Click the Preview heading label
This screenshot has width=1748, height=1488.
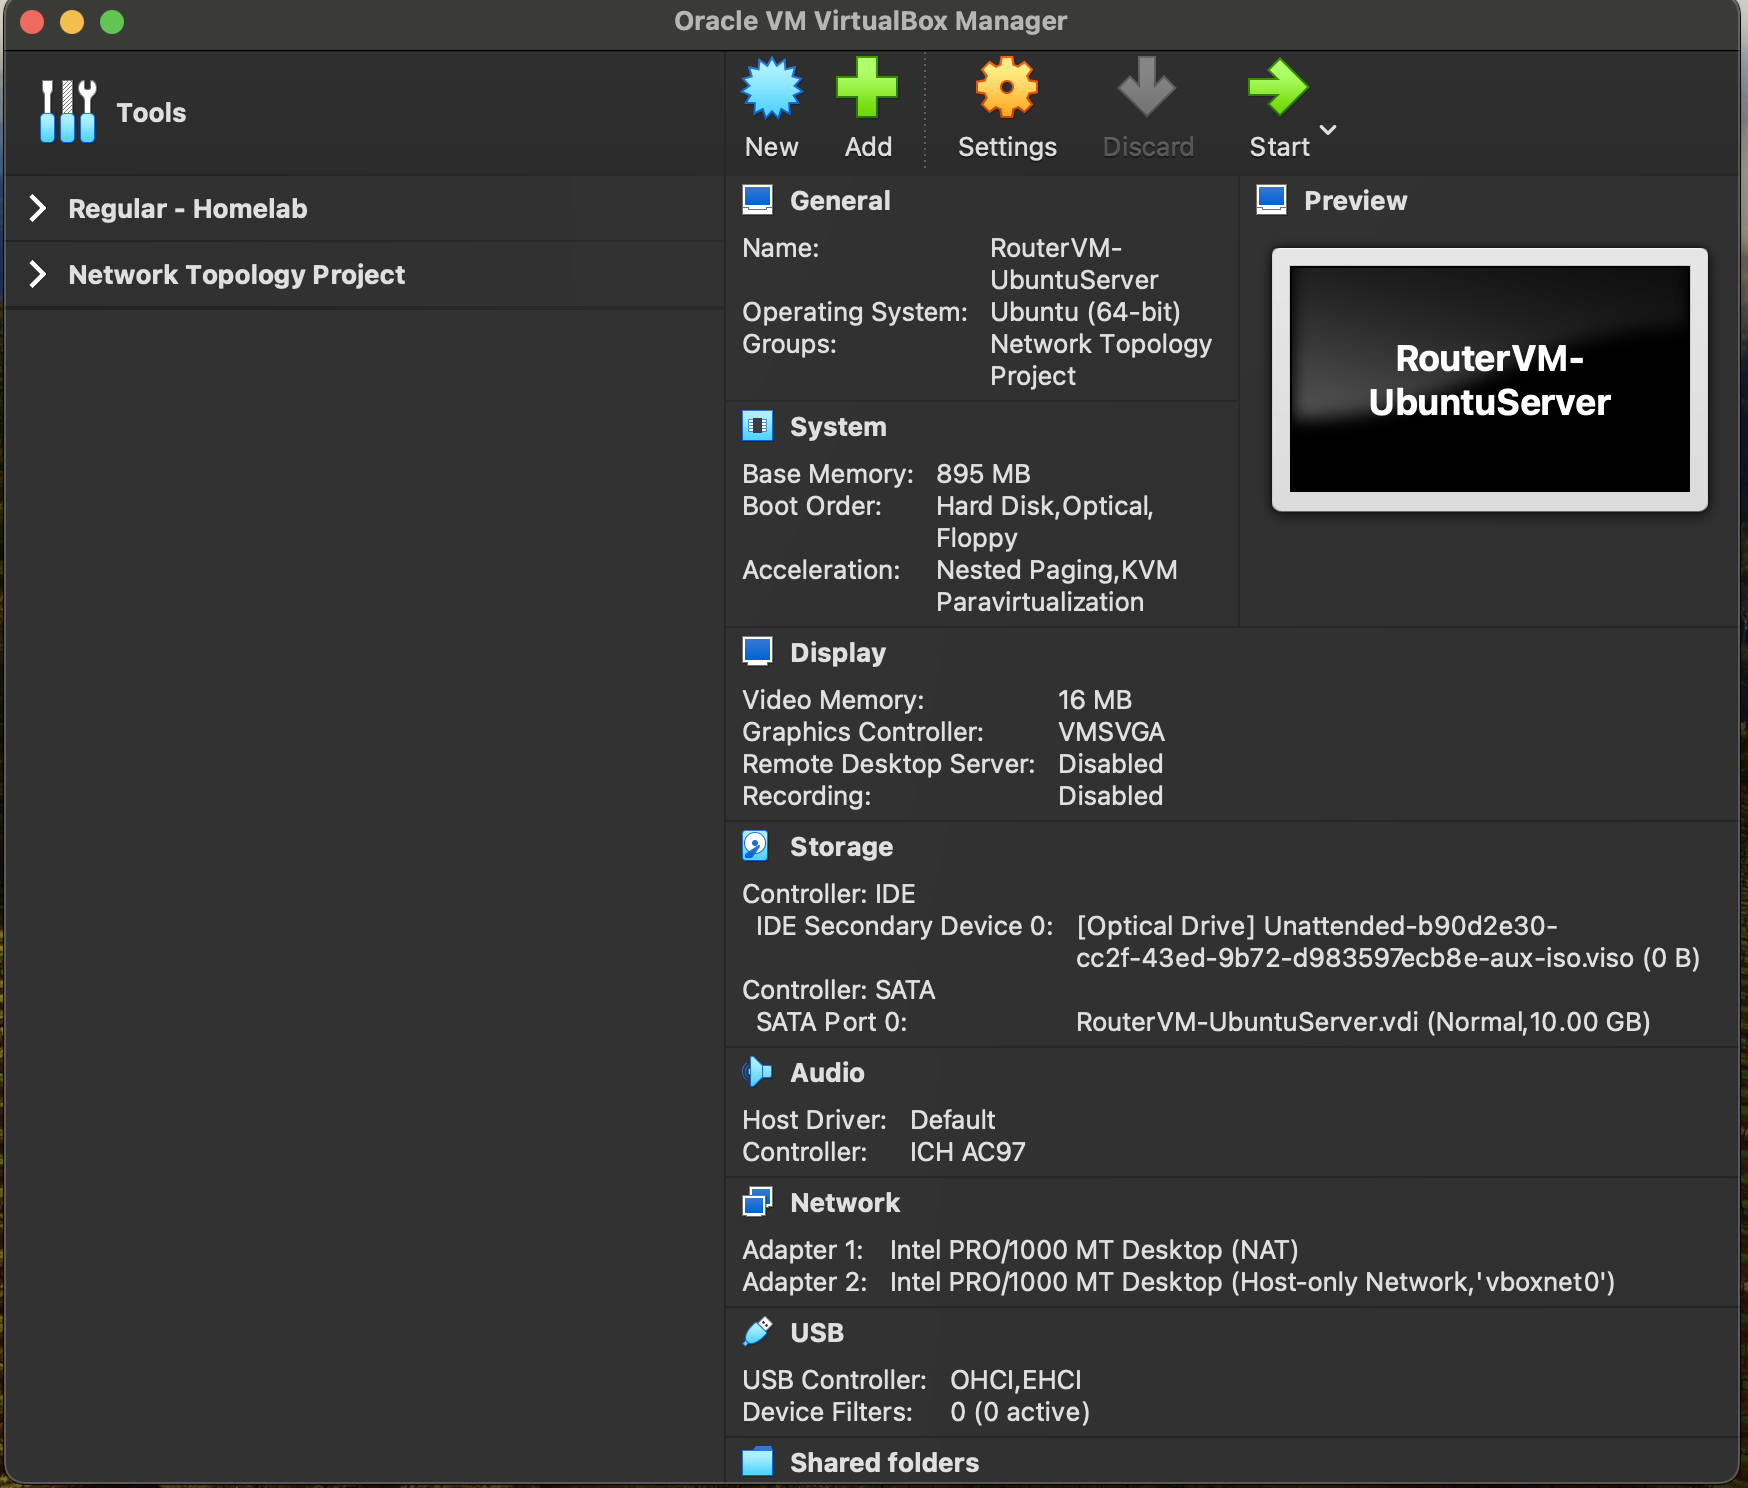1355,201
